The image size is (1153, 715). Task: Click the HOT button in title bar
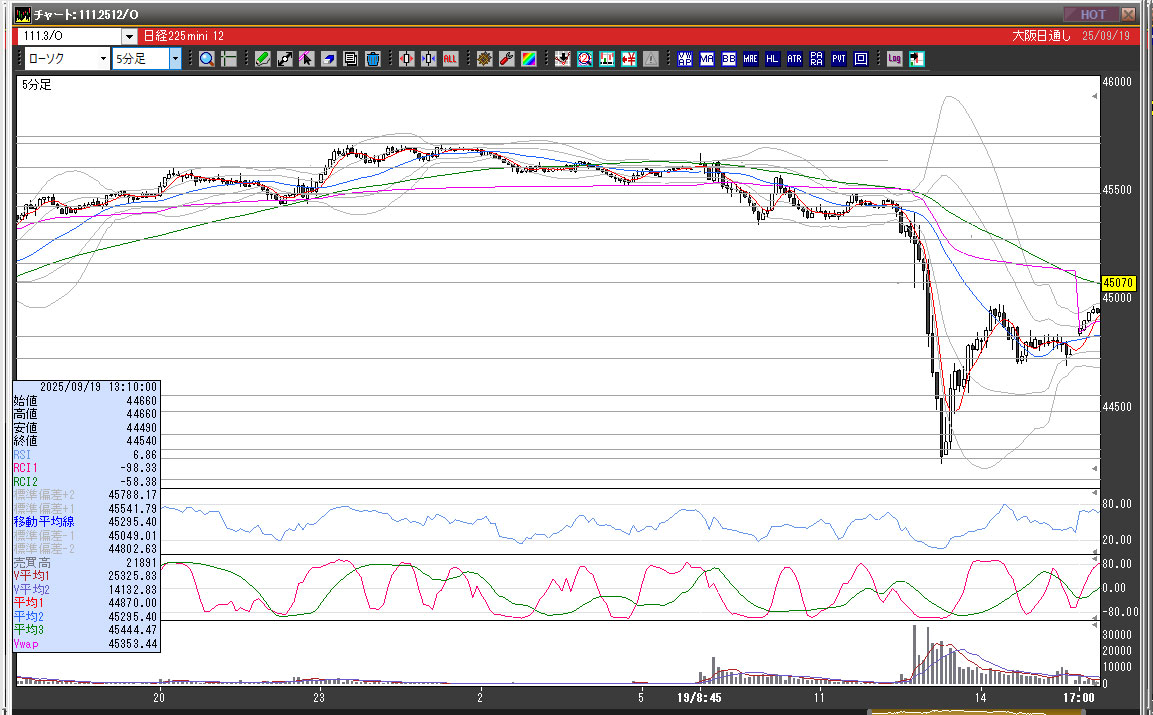coord(1092,14)
